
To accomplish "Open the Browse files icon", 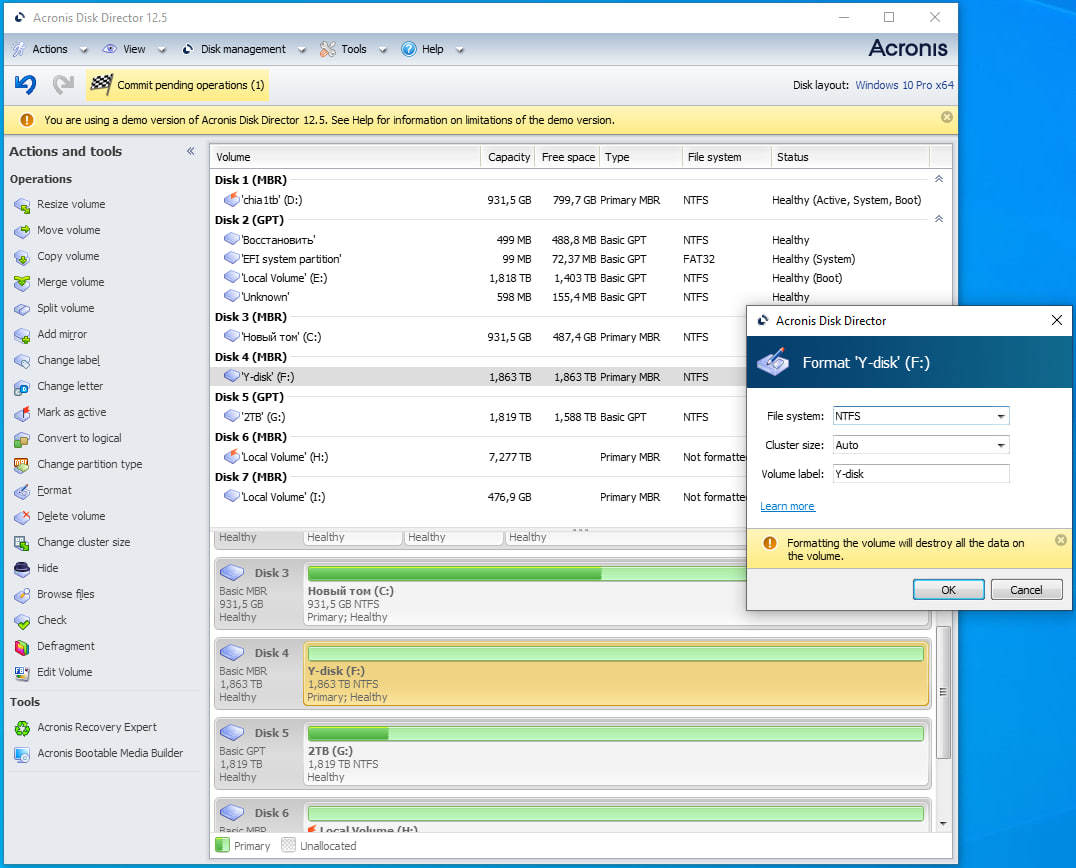I will (x=22, y=595).
